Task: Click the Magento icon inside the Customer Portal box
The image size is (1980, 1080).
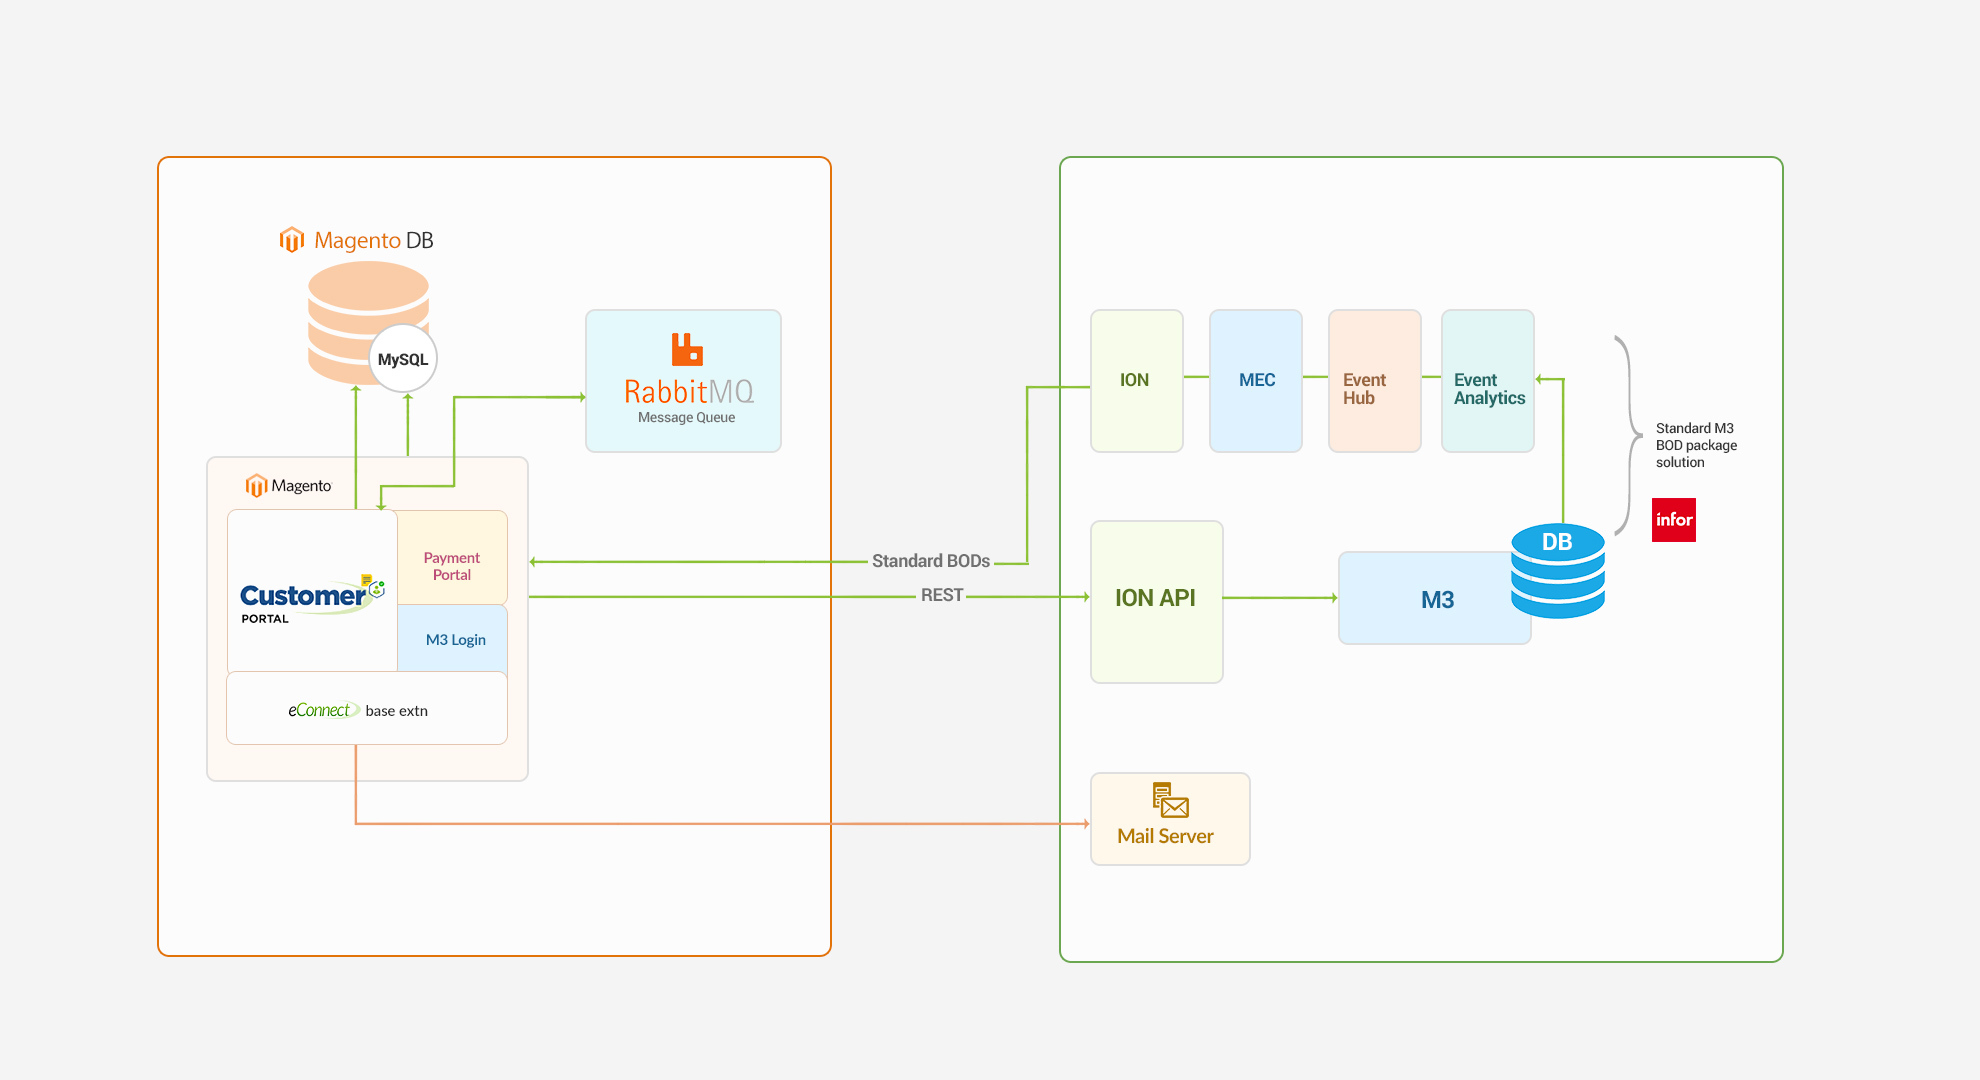Action: pyautogui.click(x=257, y=484)
